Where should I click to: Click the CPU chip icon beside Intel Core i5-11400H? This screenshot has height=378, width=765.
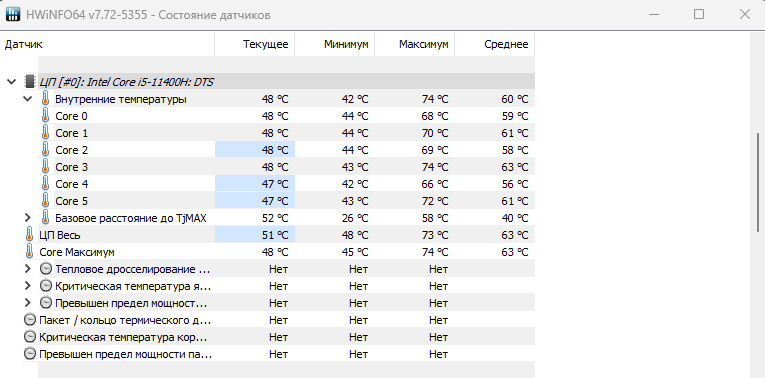click(30, 82)
